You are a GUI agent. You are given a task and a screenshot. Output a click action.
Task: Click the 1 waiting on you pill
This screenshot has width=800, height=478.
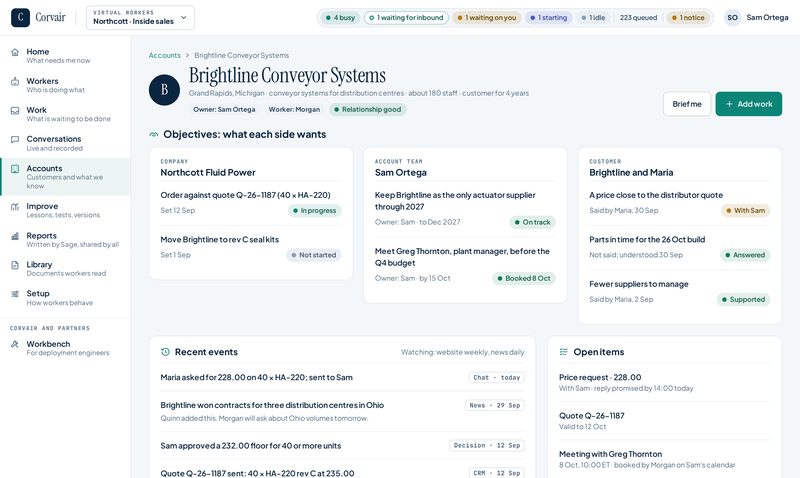(x=487, y=17)
